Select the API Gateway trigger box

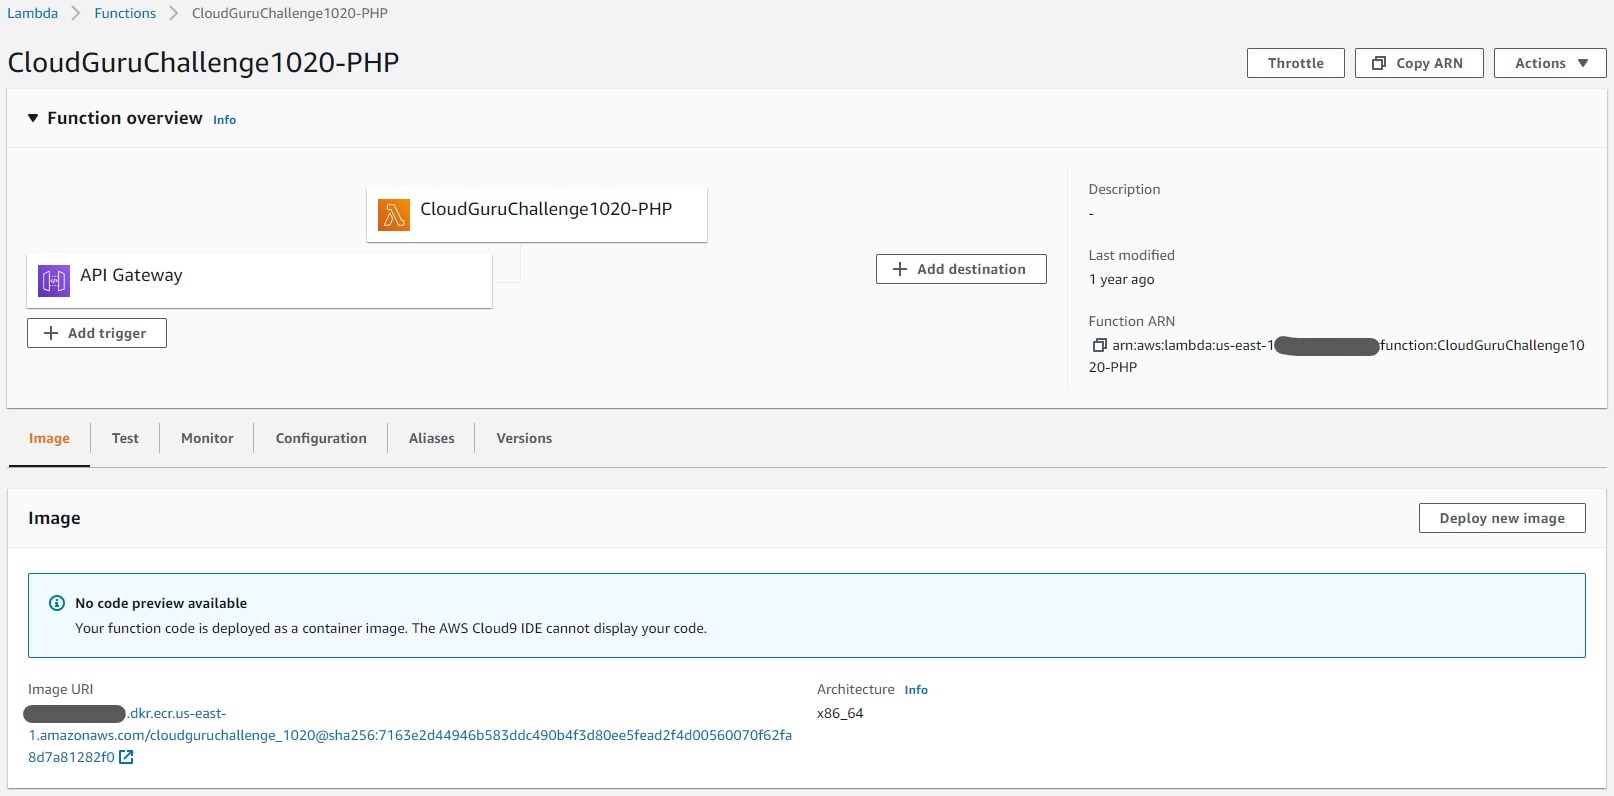pyautogui.click(x=259, y=281)
